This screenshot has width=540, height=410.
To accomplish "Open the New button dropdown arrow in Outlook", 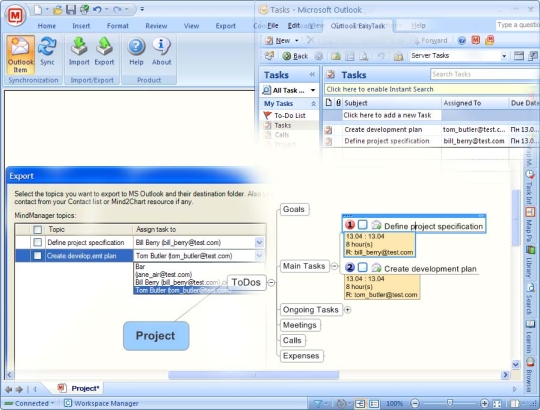I will point(297,41).
